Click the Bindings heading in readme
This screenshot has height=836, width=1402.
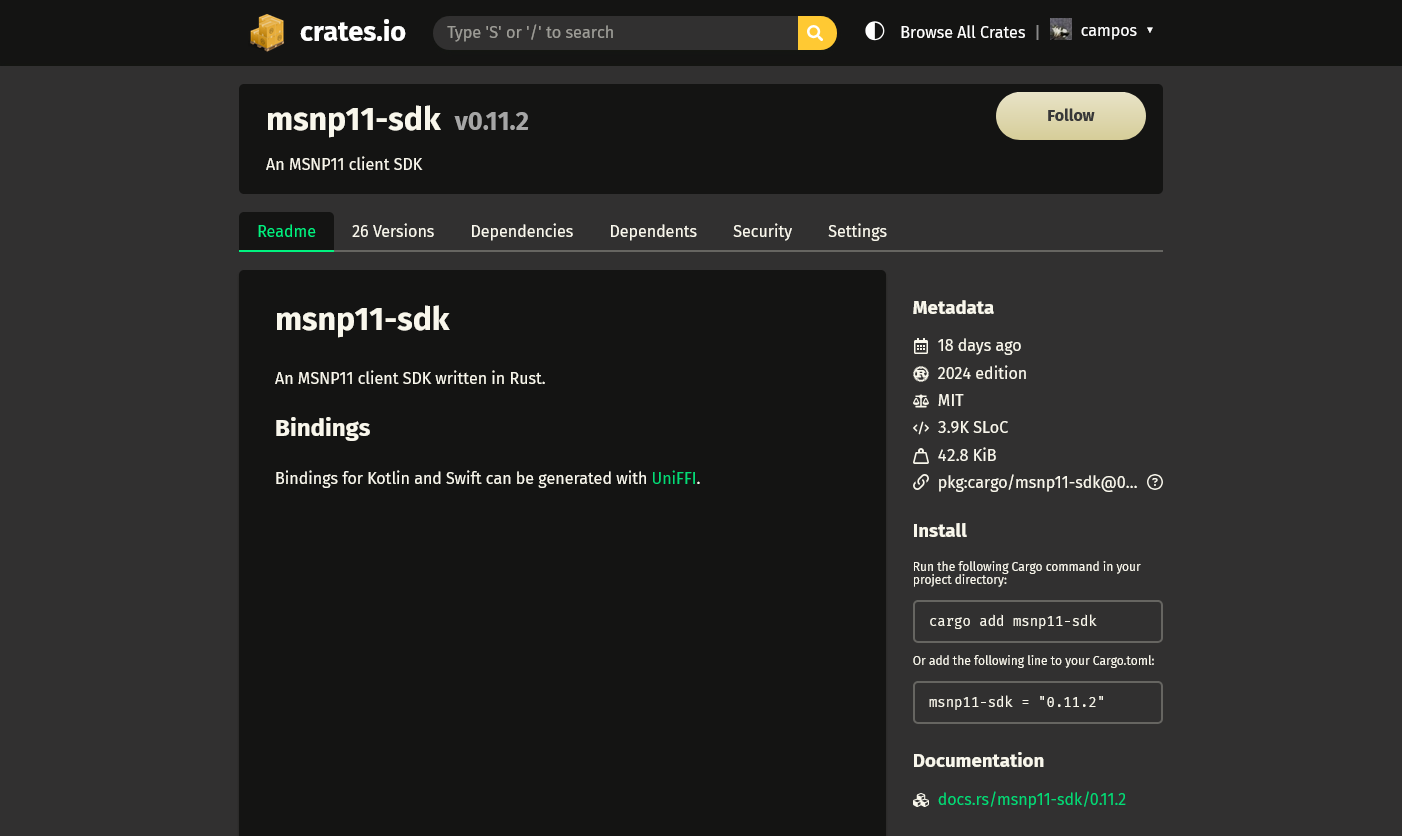[x=322, y=428]
